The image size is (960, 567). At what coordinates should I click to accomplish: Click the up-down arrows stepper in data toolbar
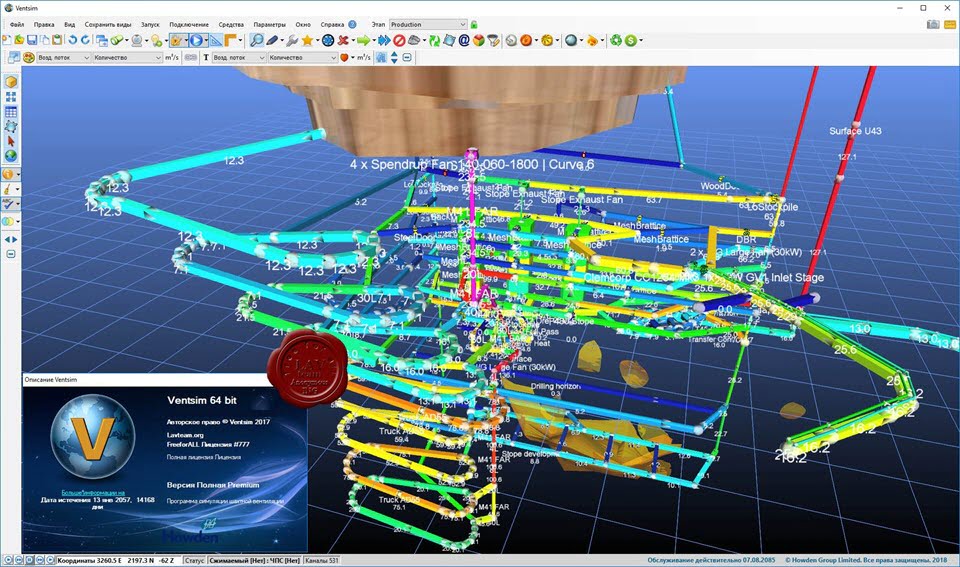394,58
